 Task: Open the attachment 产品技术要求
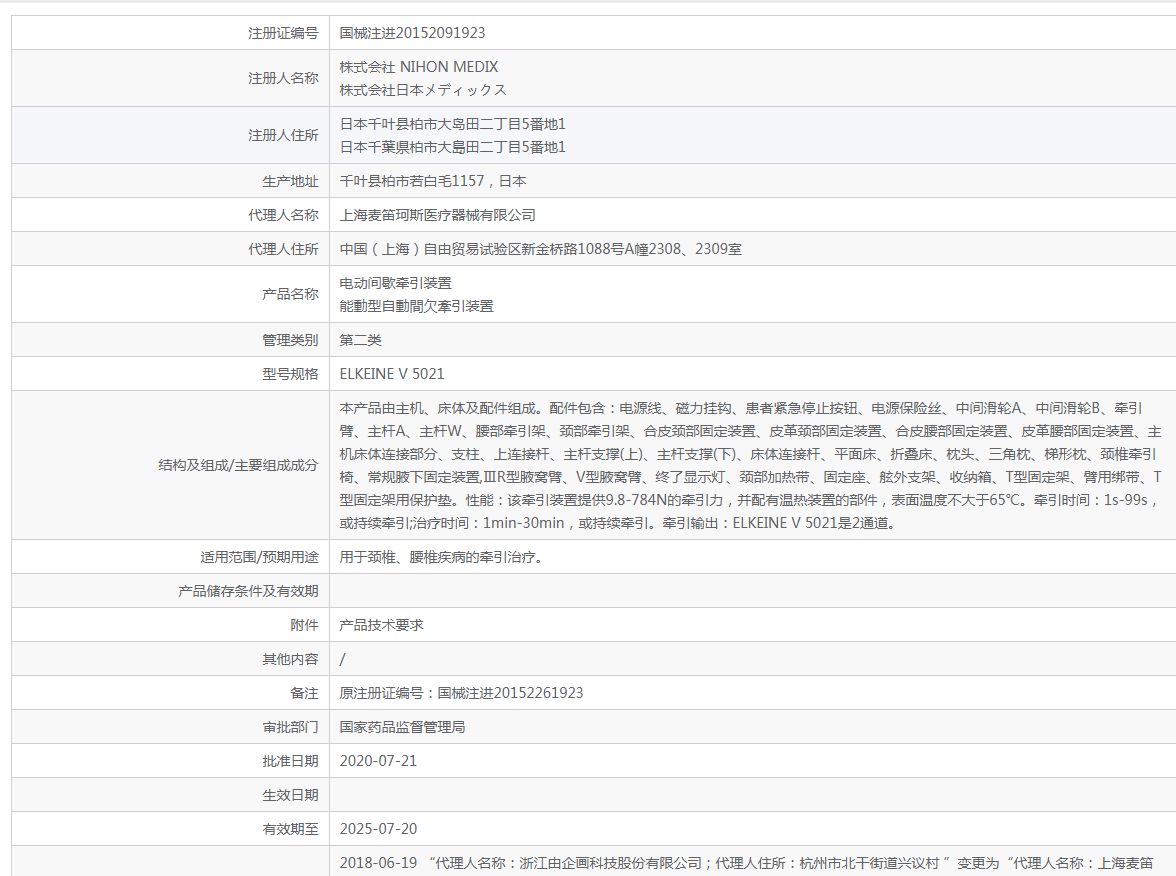(381, 625)
